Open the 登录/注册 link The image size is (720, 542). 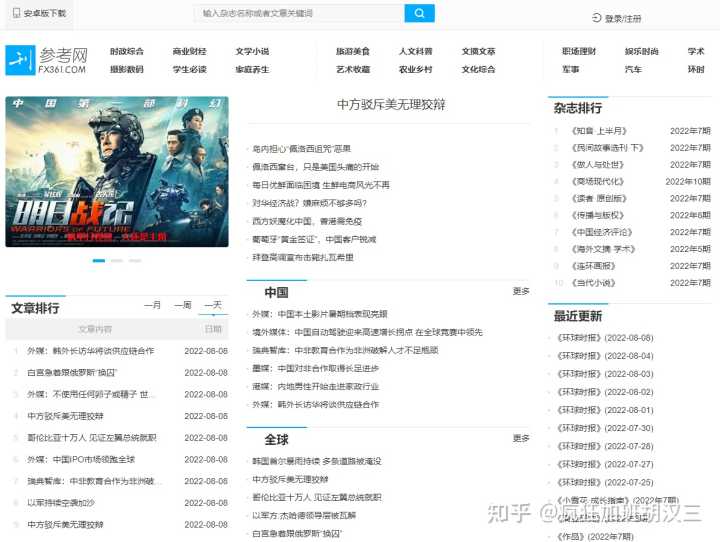623,18
